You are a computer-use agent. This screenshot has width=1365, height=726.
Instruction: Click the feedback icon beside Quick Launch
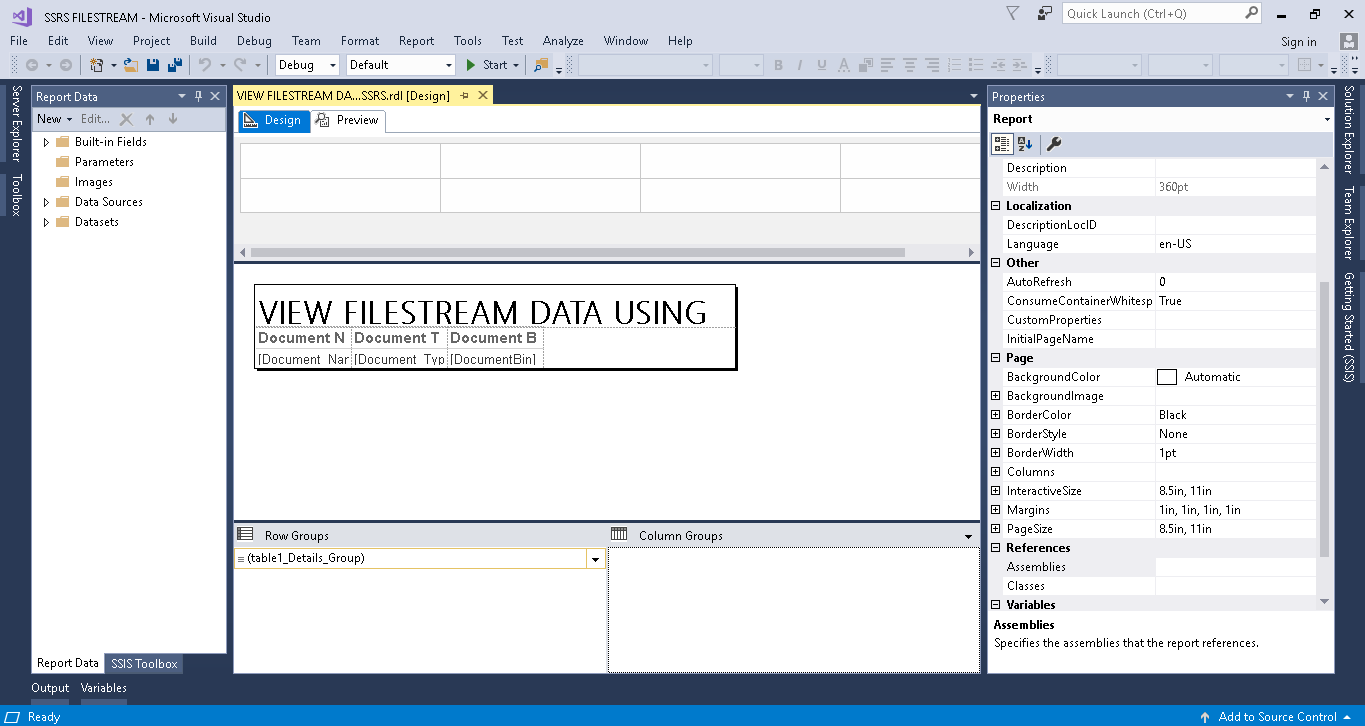coord(1045,14)
